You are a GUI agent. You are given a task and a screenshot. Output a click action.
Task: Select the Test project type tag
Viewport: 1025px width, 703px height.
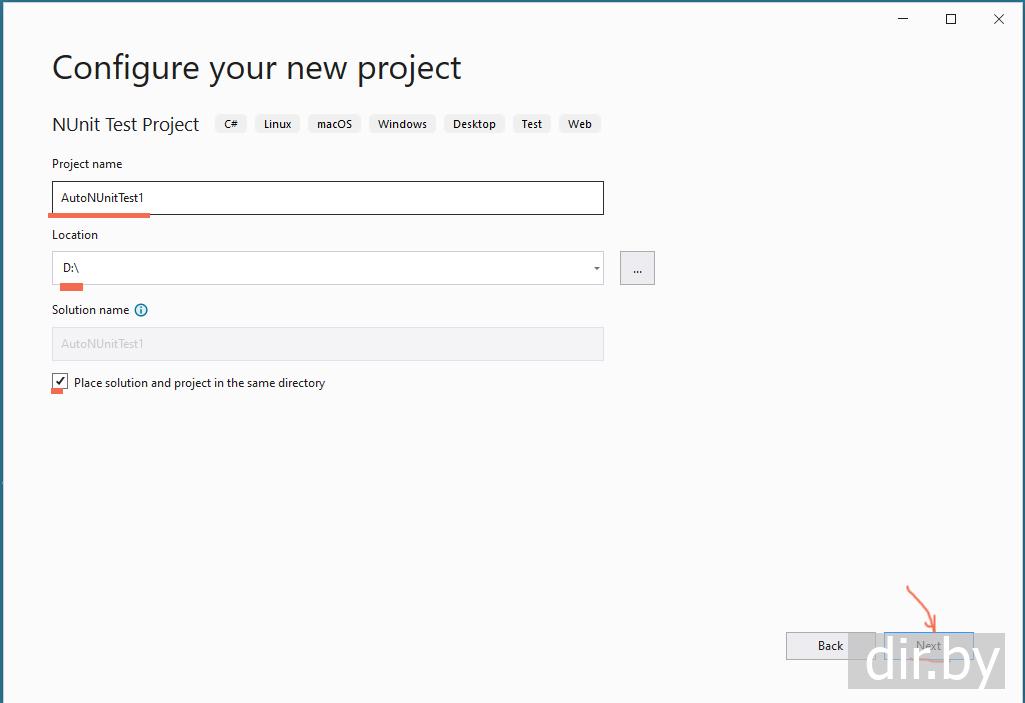coord(531,124)
